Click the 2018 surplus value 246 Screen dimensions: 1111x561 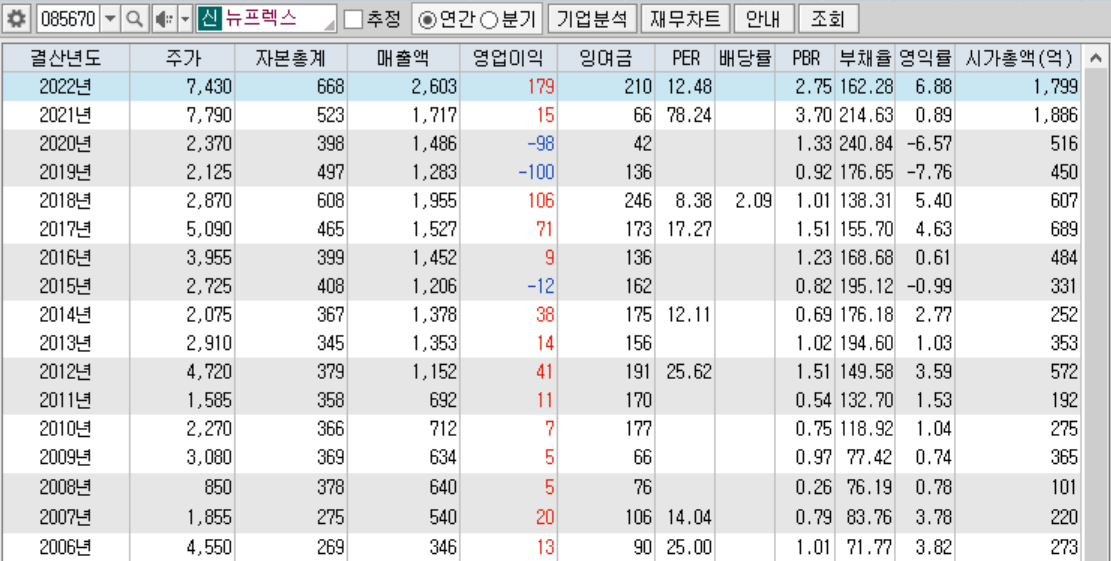coord(638,201)
